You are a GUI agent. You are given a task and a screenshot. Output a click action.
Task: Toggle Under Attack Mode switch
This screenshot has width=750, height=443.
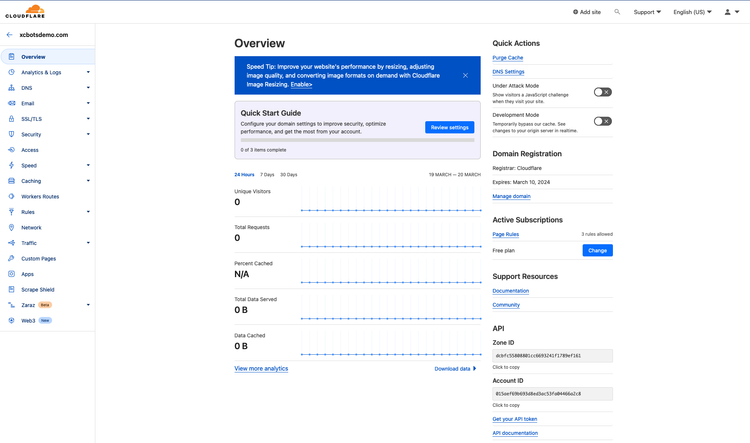602,92
